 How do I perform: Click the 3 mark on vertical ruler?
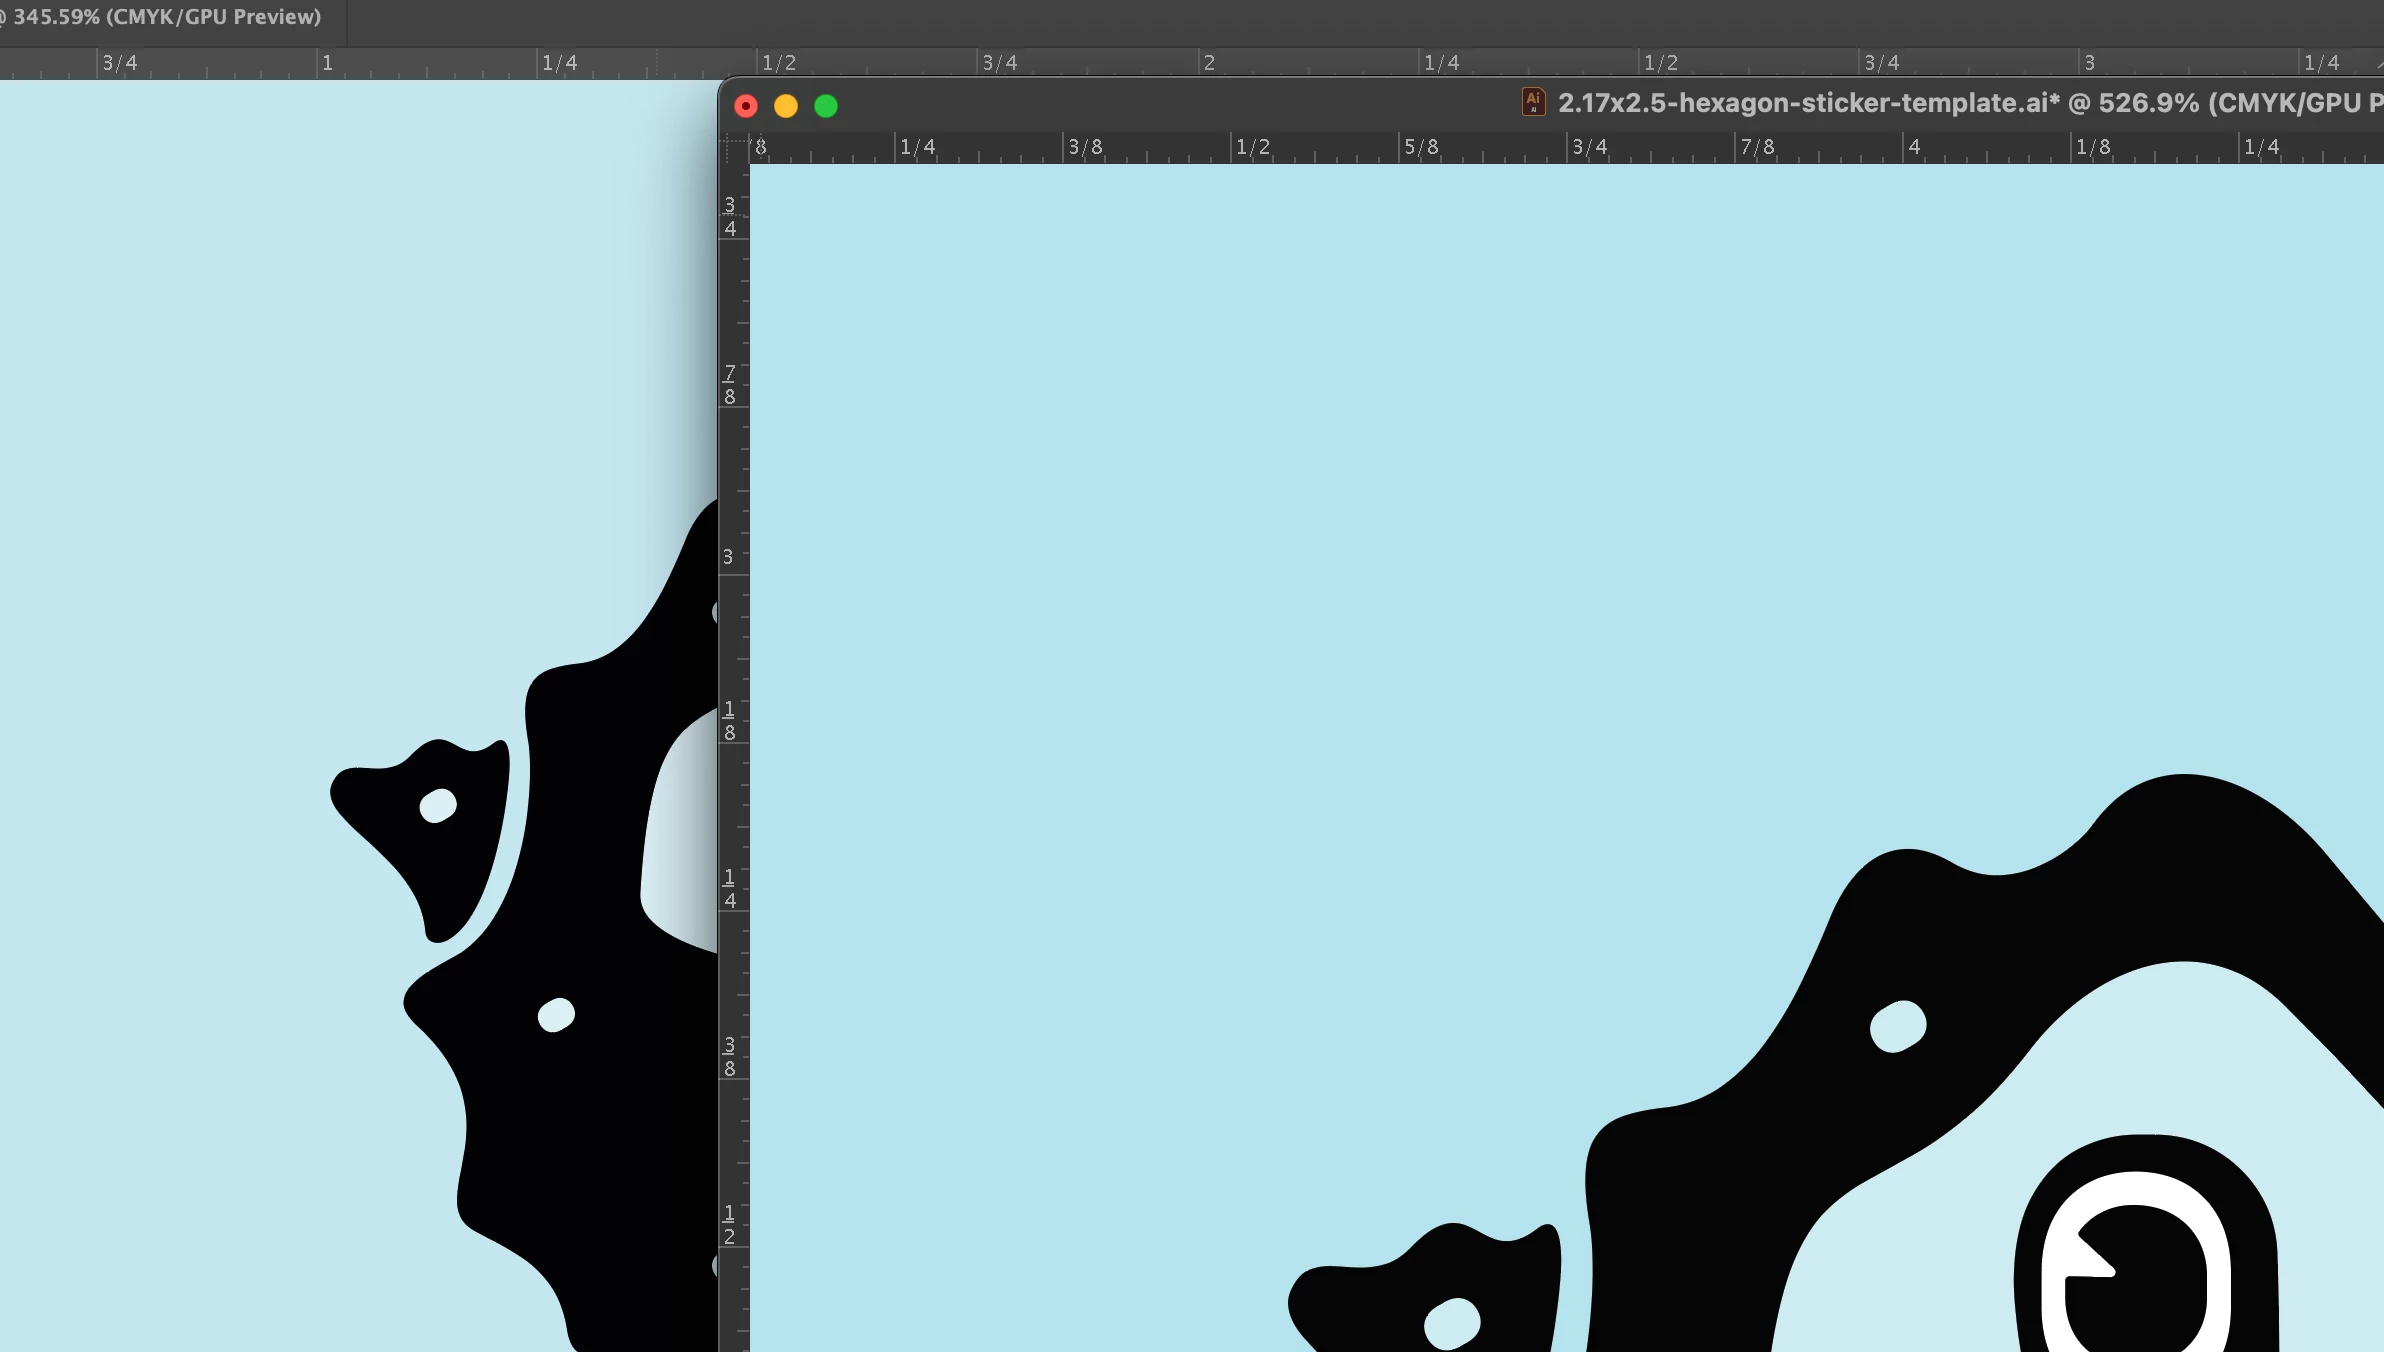(x=728, y=557)
